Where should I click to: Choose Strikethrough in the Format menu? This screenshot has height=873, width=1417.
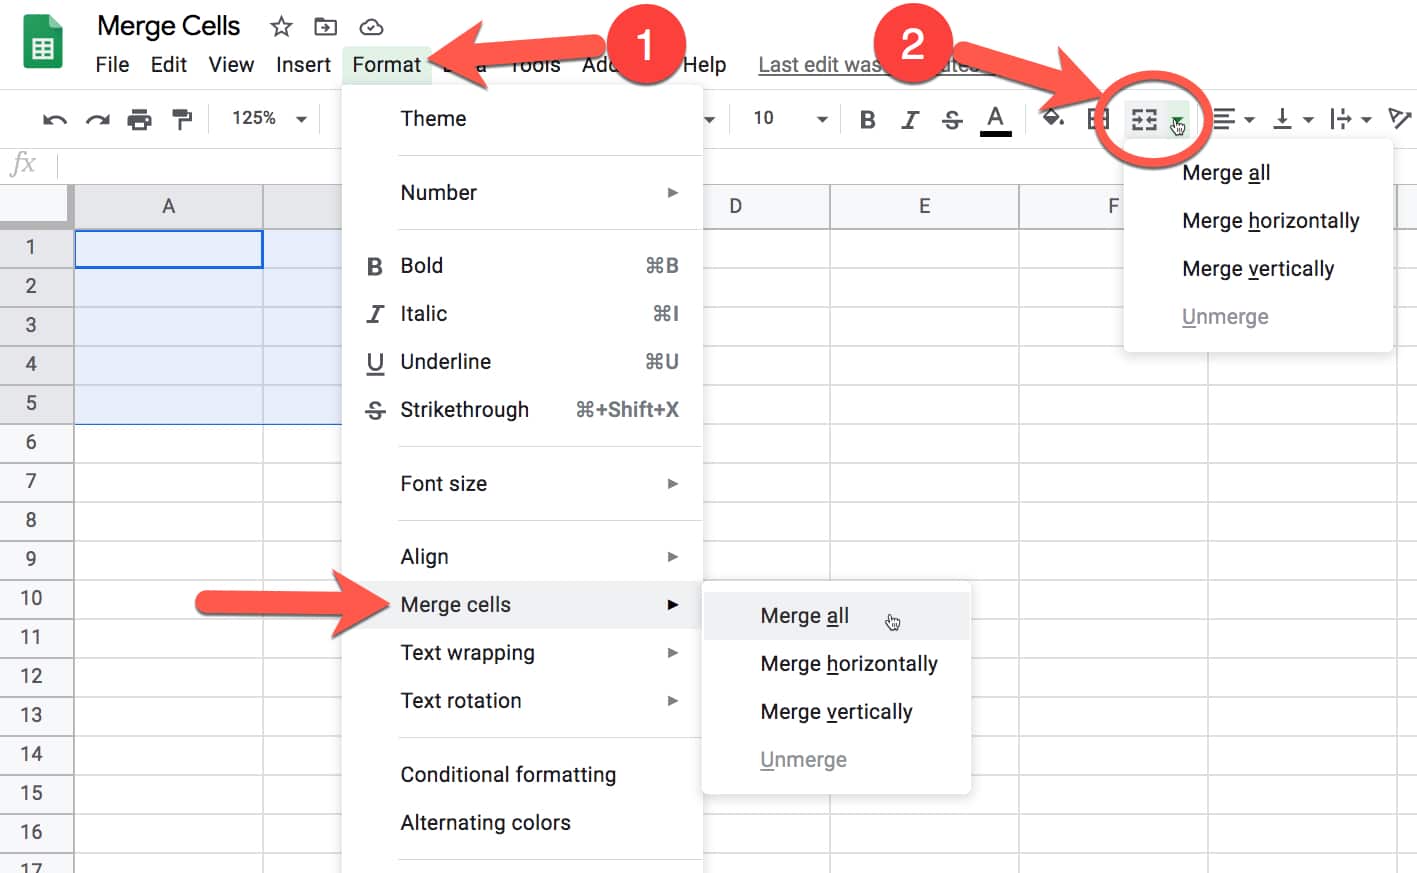522,410
